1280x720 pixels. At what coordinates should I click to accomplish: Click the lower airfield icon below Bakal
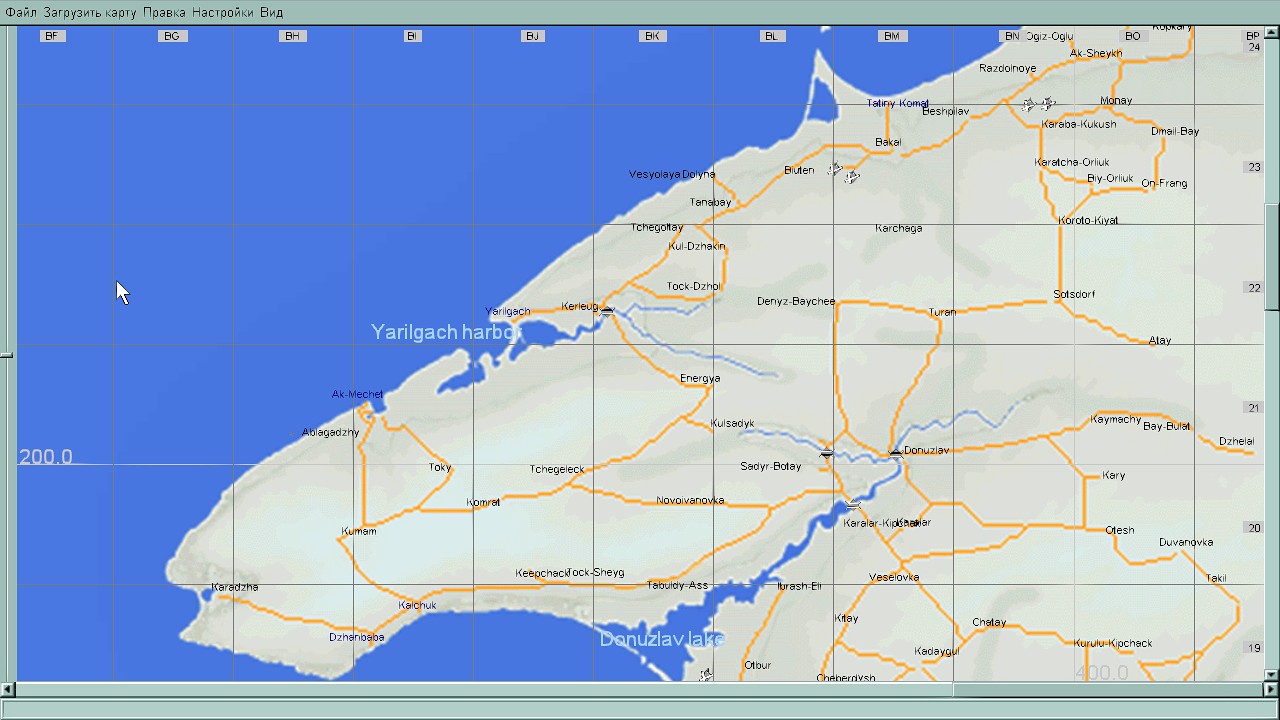point(851,177)
